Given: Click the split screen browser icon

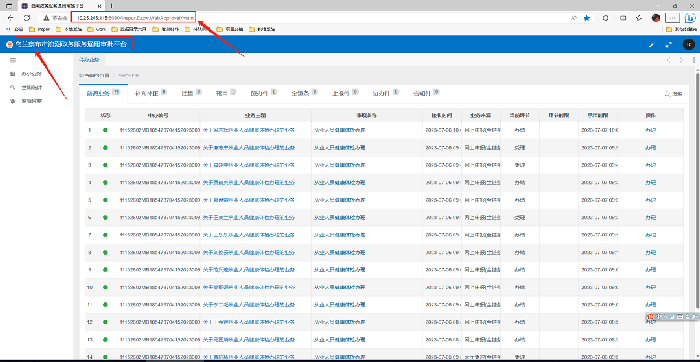Looking at the screenshot, I should coord(623,18).
